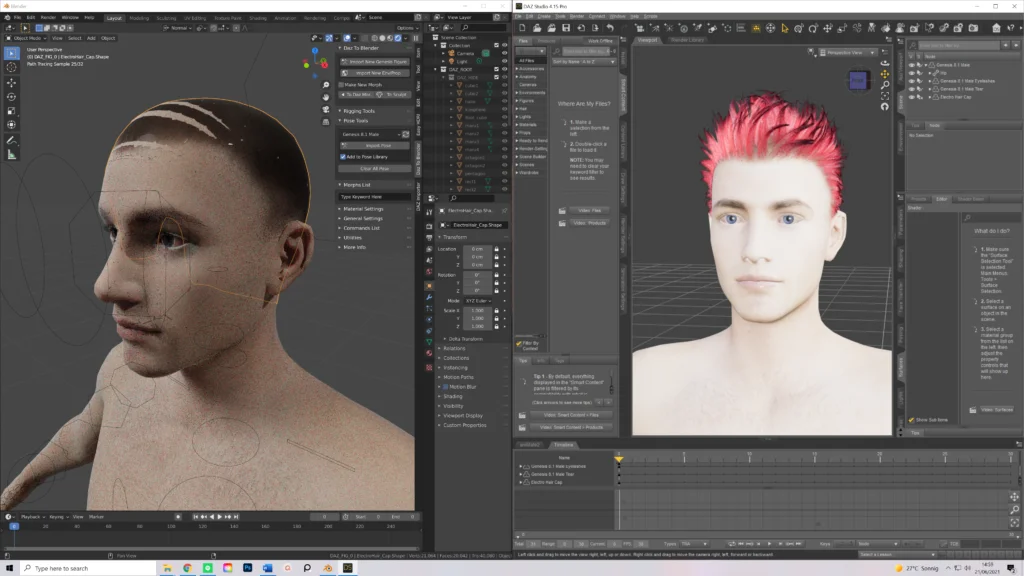Viewport: 1024px width, 576px height.
Task: Open Blender's Render menu
Action: pyautogui.click(x=48, y=18)
